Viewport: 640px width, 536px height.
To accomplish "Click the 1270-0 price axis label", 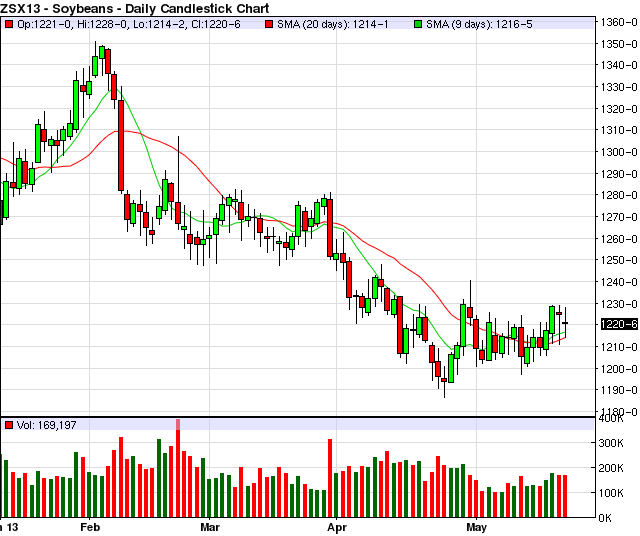I will (619, 217).
